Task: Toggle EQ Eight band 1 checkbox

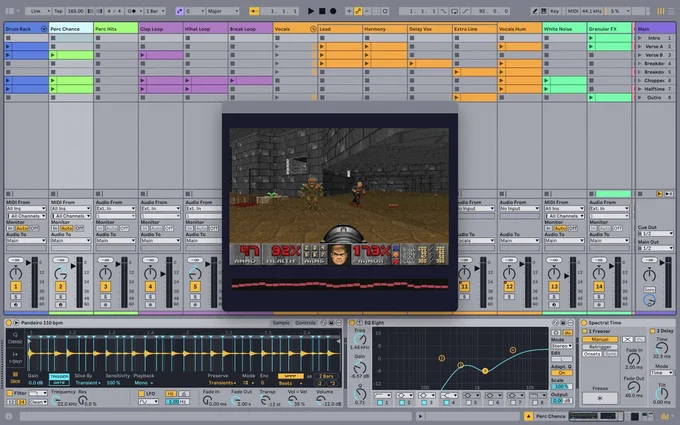Action: point(380,403)
